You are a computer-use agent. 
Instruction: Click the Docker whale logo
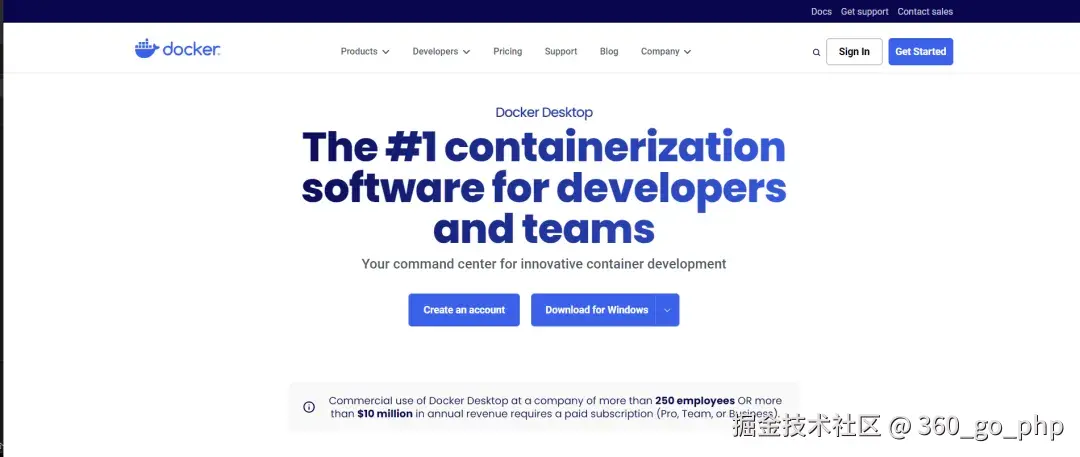tap(177, 49)
